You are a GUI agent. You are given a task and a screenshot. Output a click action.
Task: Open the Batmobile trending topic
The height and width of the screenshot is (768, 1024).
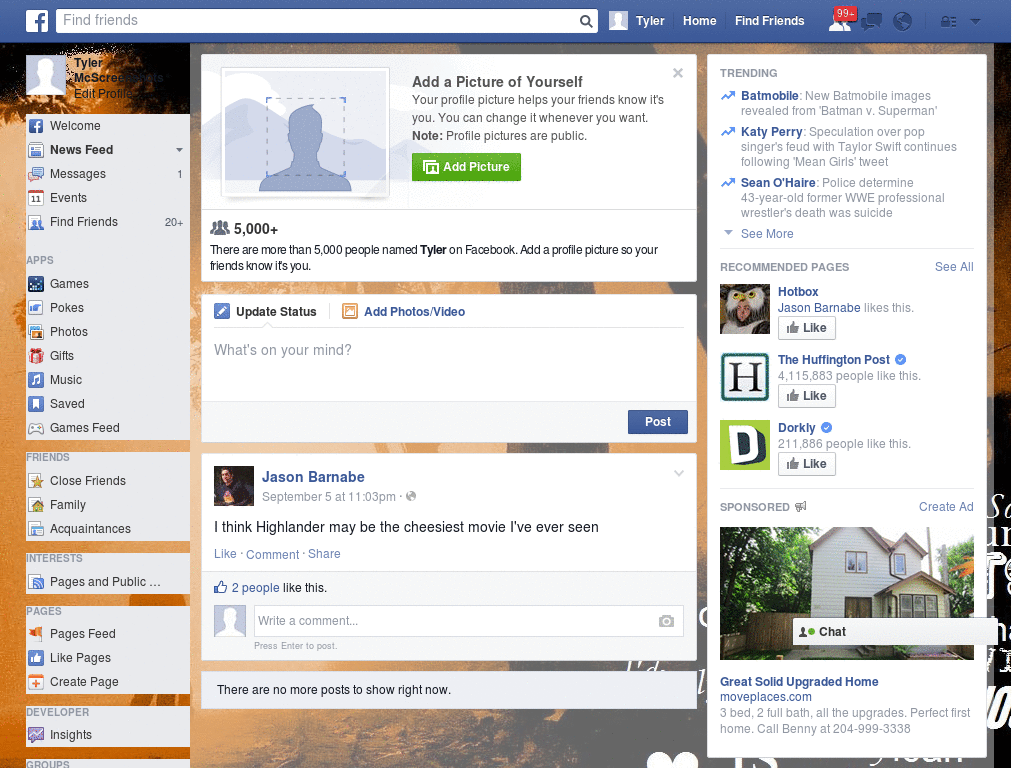769,96
